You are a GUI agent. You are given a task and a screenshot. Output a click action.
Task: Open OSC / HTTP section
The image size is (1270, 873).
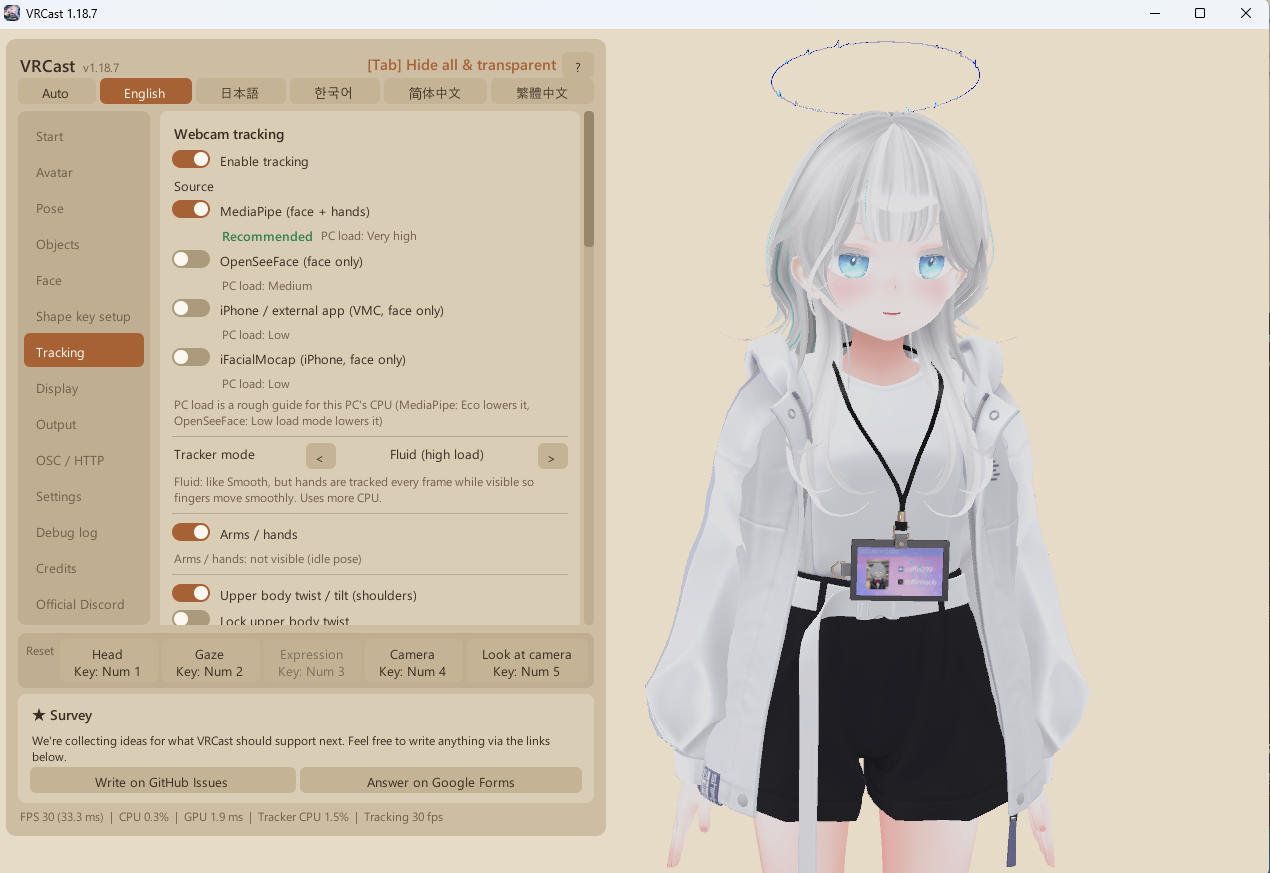click(84, 460)
